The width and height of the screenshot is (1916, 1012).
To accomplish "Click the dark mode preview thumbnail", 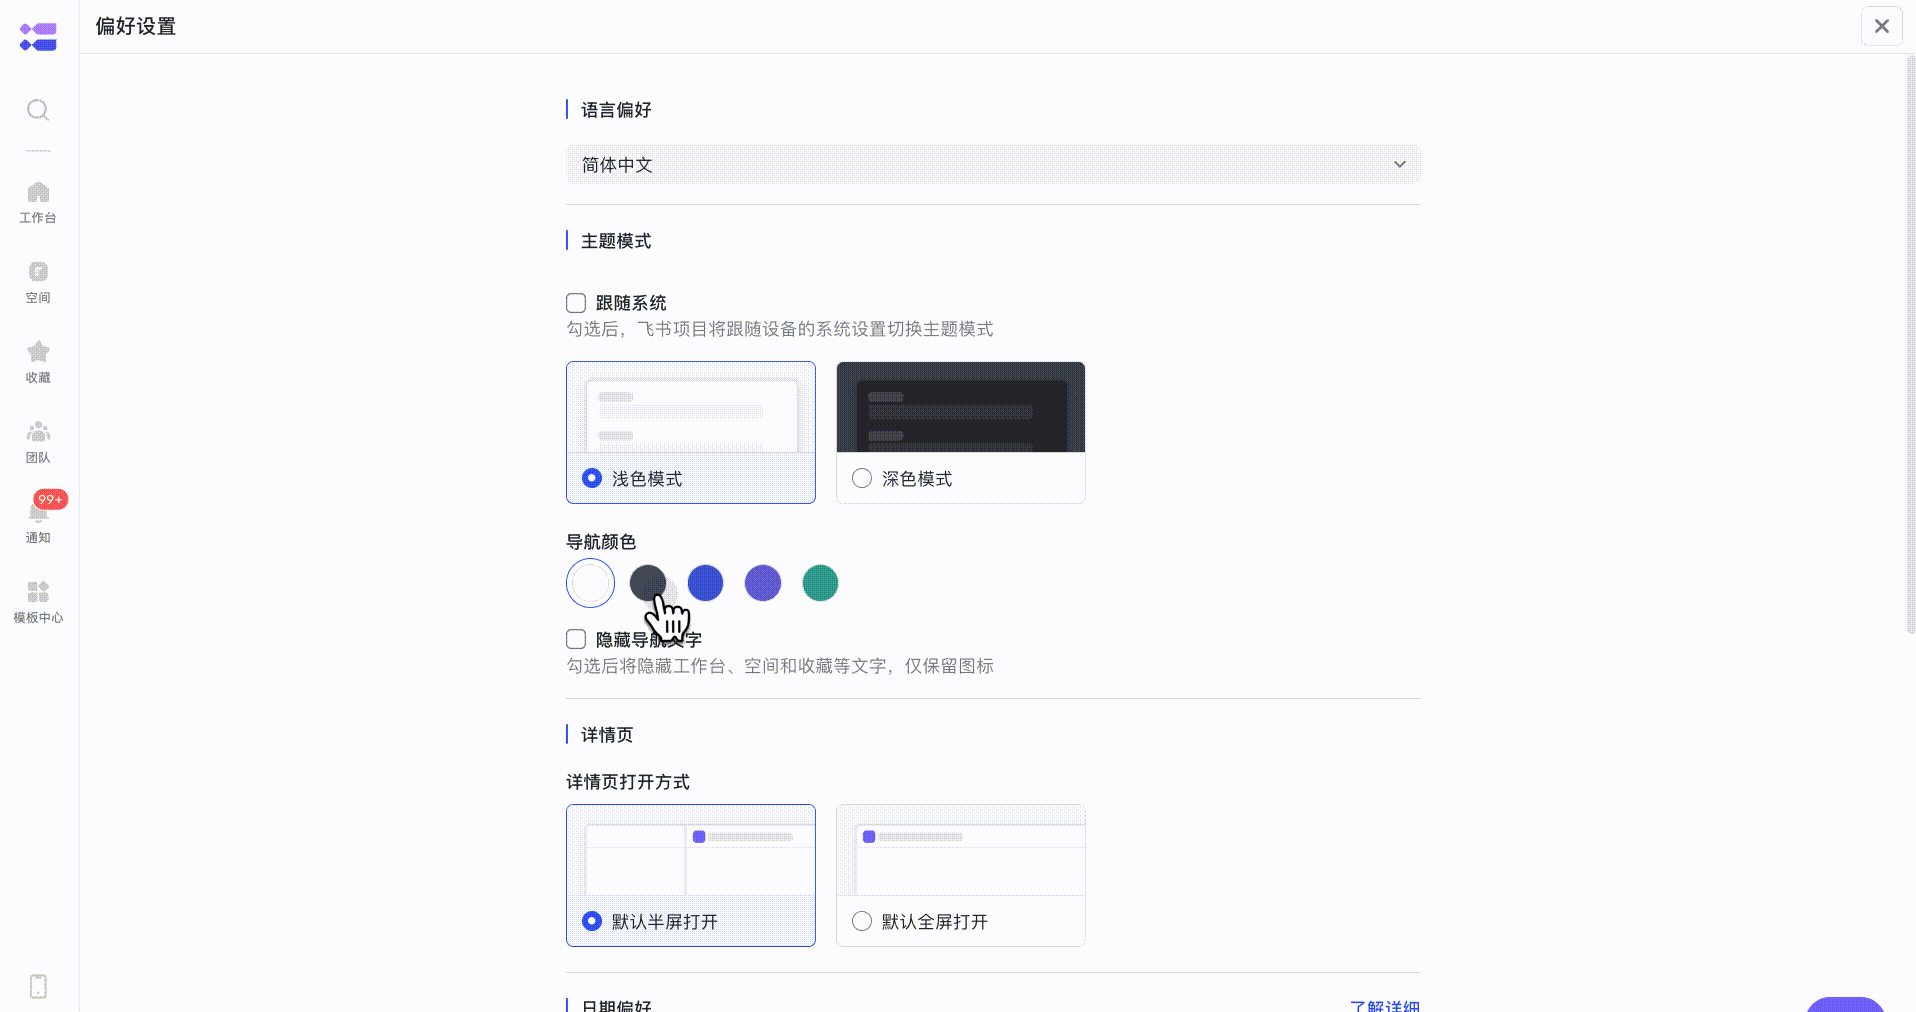I will [961, 407].
